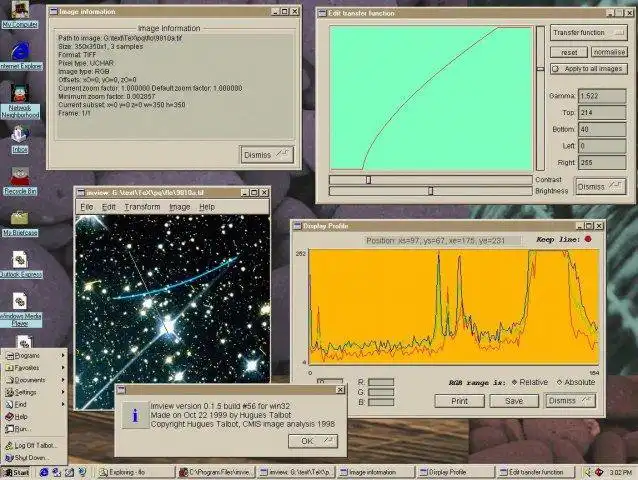Click the Show Desktop quick launch icon

tap(70, 472)
